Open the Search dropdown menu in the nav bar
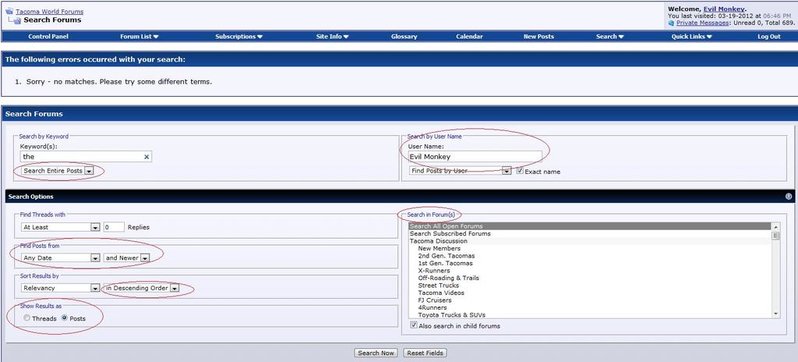 point(610,37)
